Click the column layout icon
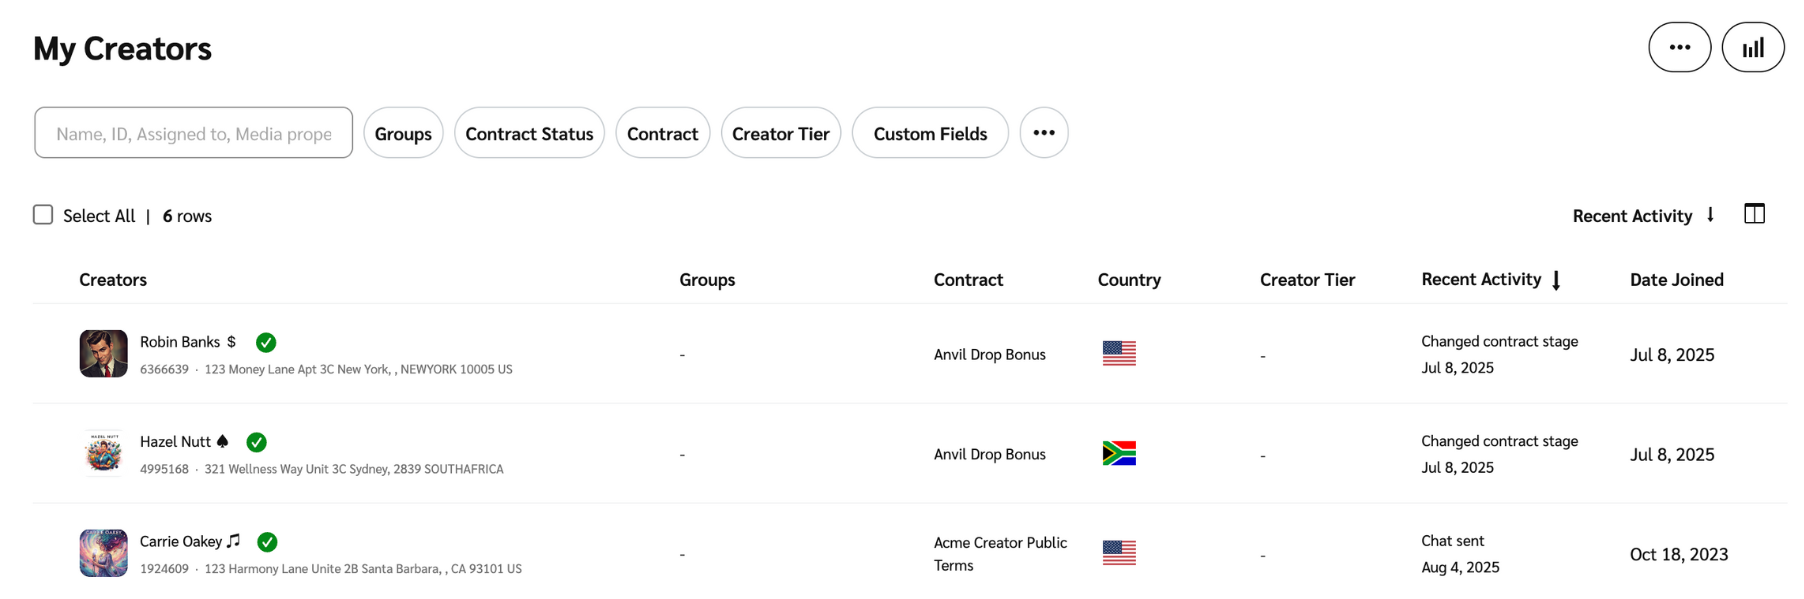This screenshot has width=1804, height=599. [x=1754, y=214]
